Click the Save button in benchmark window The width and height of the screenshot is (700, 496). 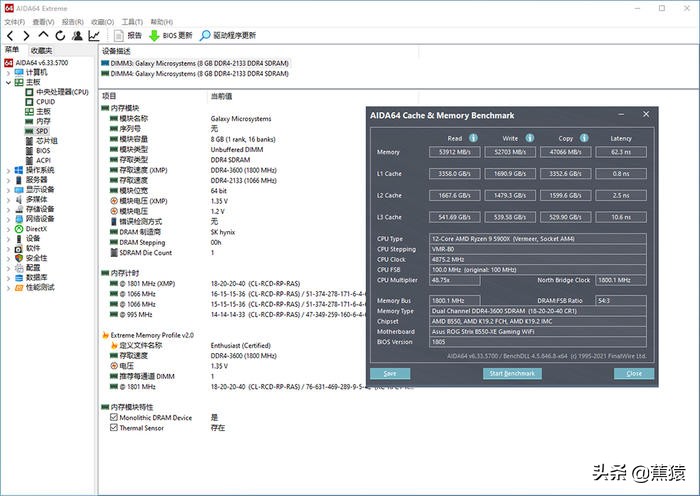(390, 374)
